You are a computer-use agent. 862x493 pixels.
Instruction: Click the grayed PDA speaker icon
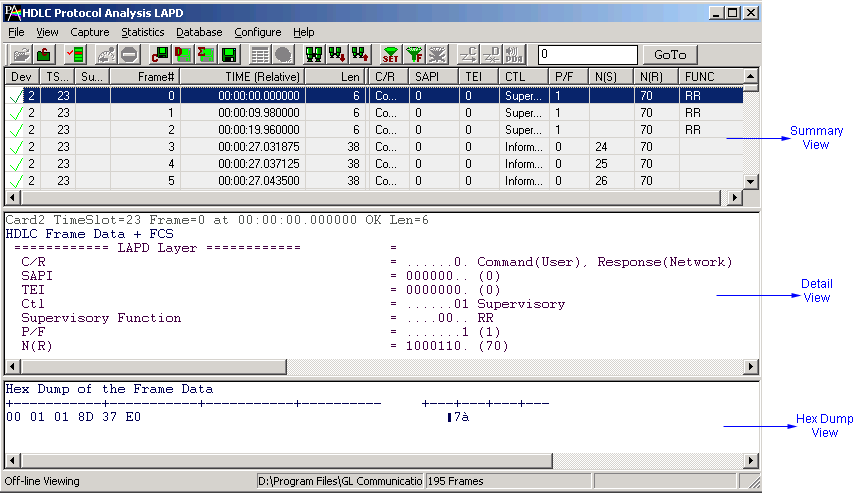pyautogui.click(x=514, y=55)
